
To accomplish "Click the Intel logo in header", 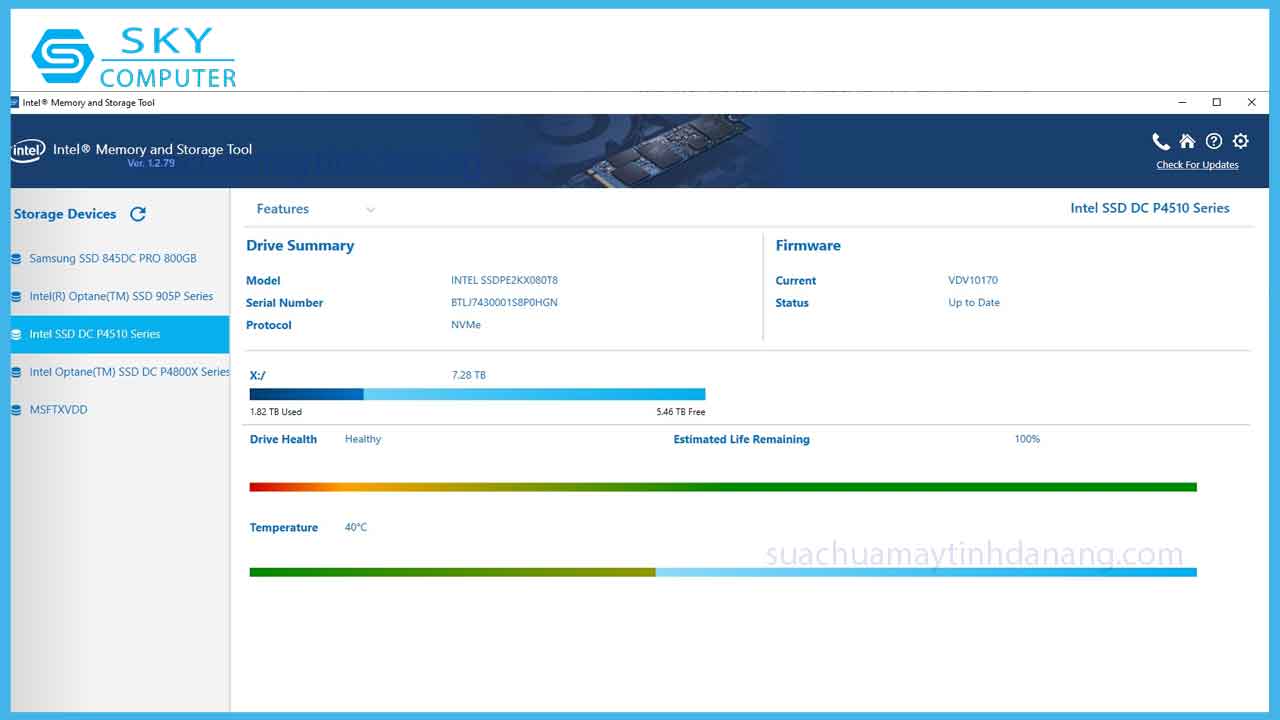I will click(28, 150).
